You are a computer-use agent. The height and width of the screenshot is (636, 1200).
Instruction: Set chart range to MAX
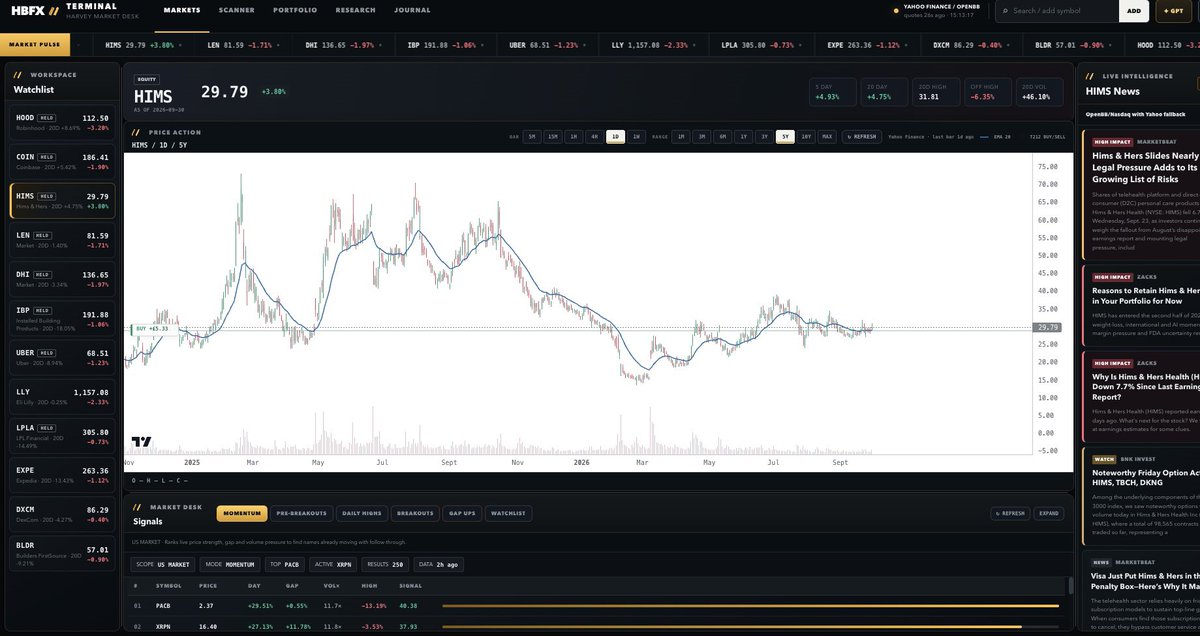(x=827, y=136)
